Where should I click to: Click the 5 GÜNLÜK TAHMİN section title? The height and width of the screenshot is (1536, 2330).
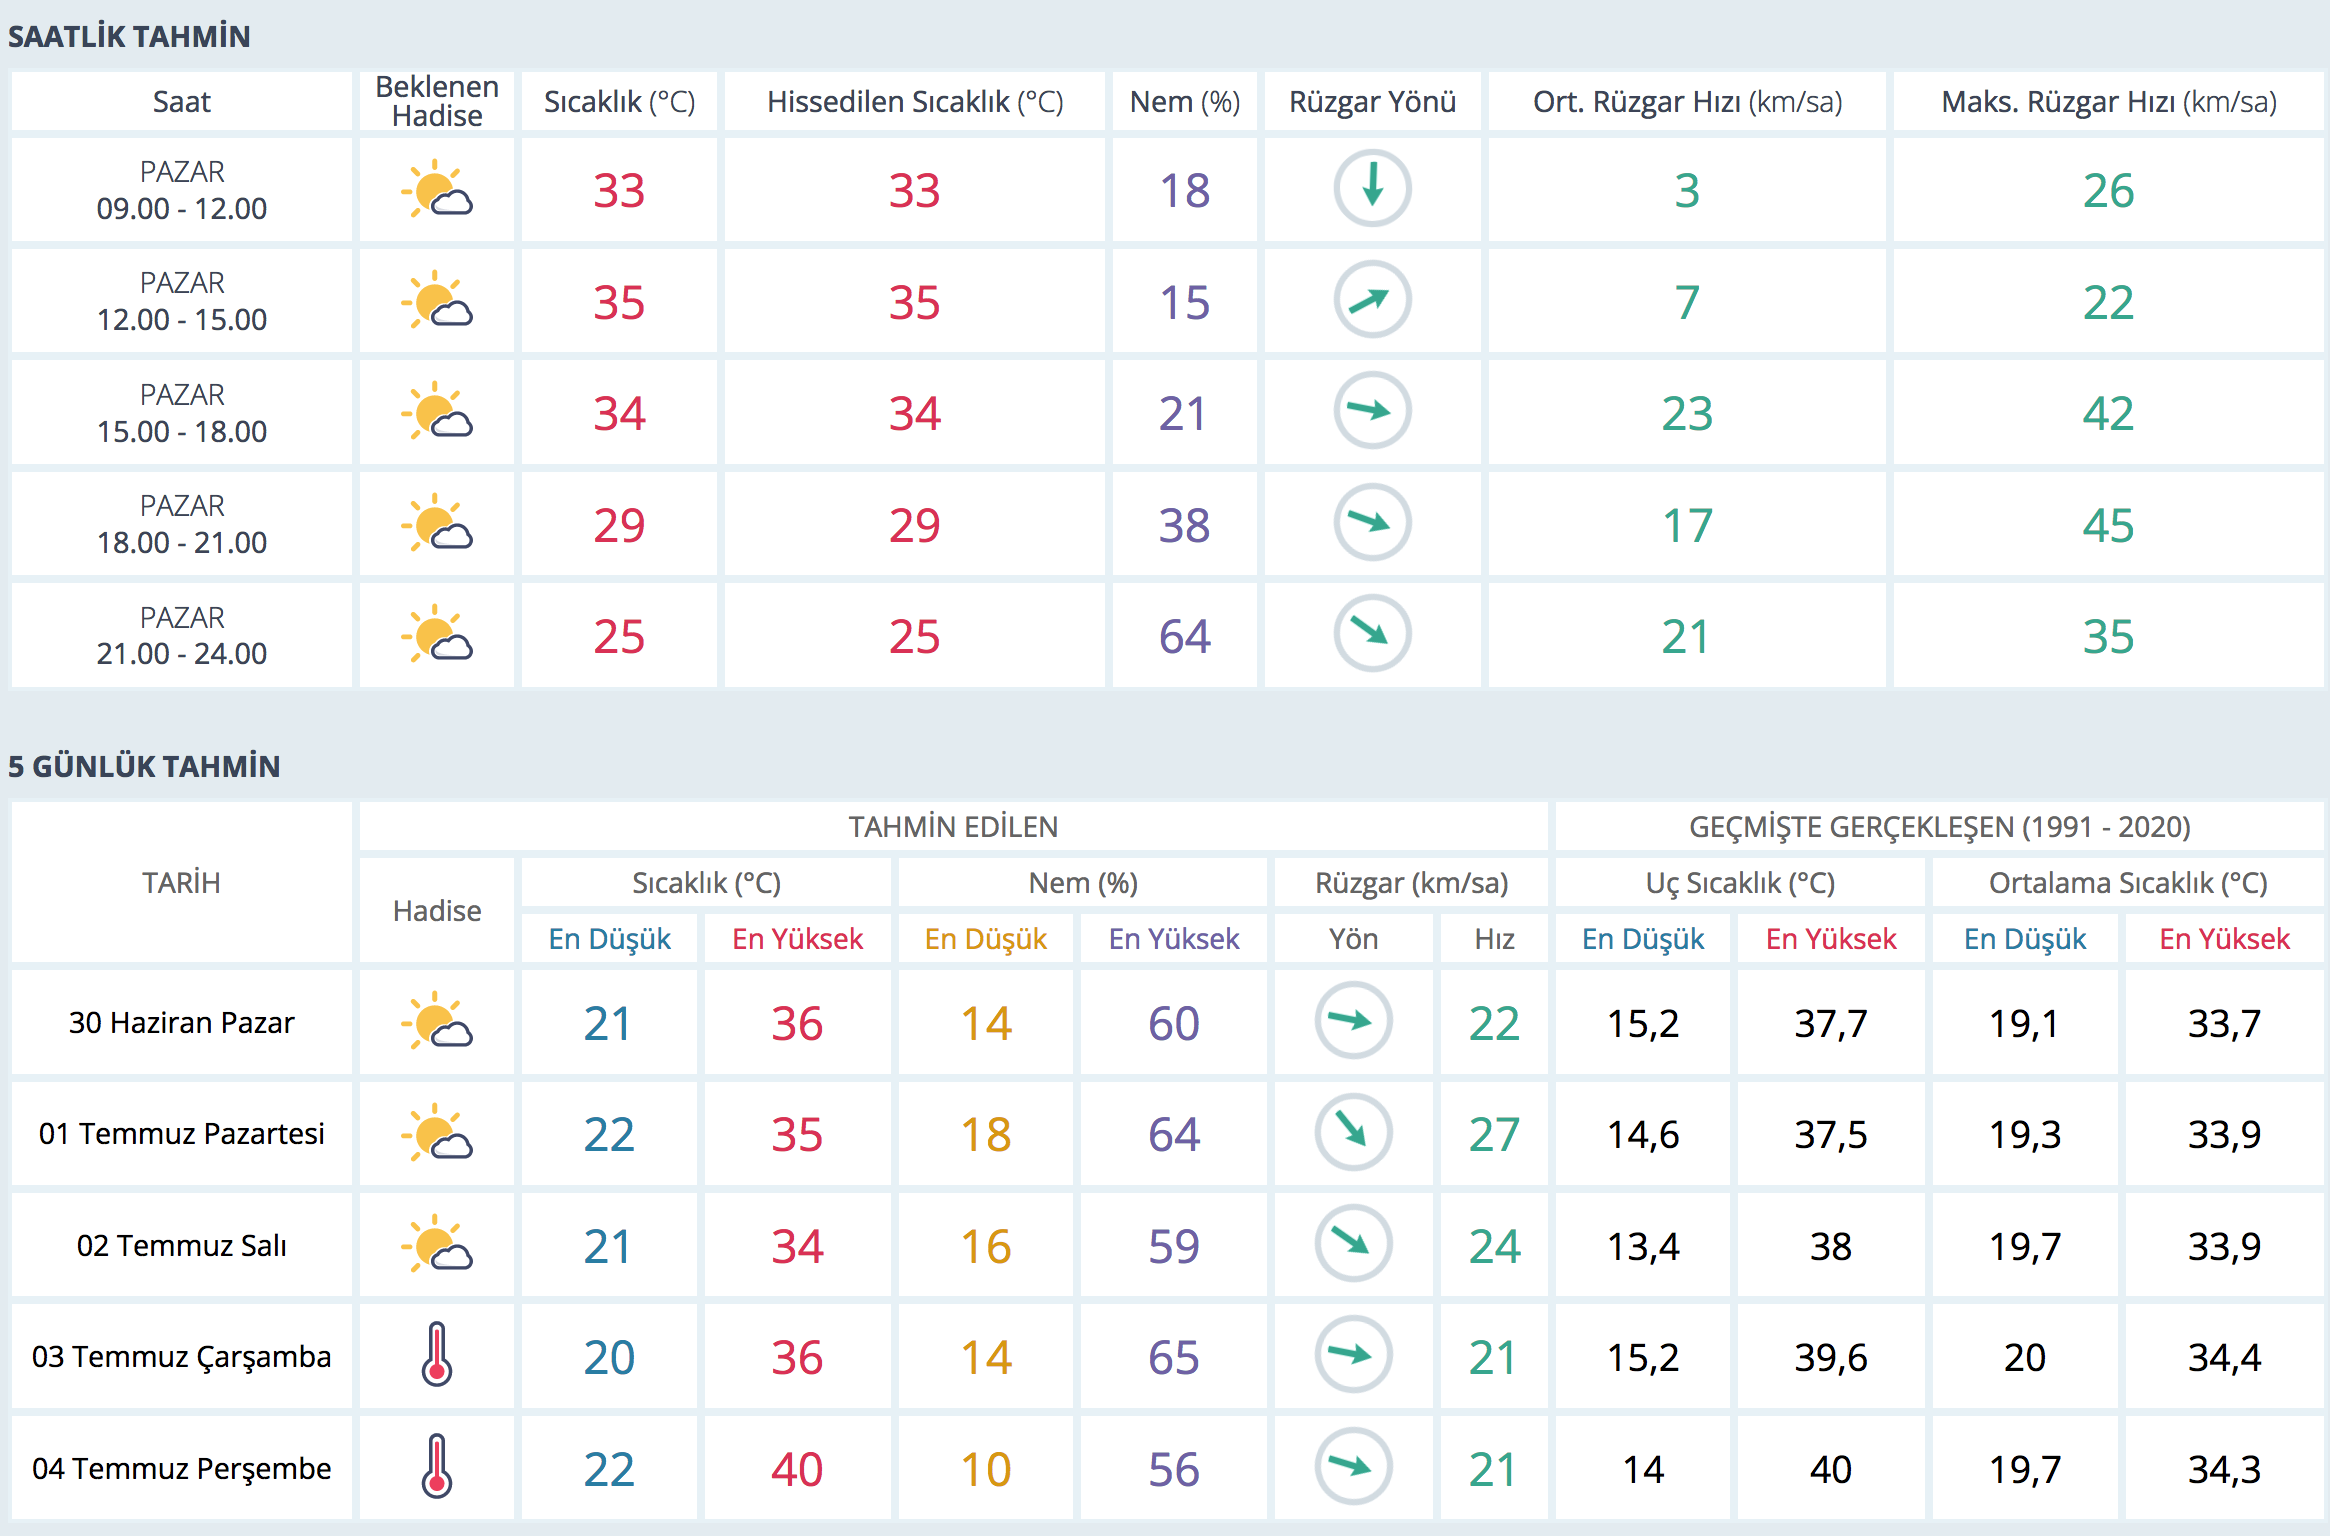pyautogui.click(x=144, y=767)
